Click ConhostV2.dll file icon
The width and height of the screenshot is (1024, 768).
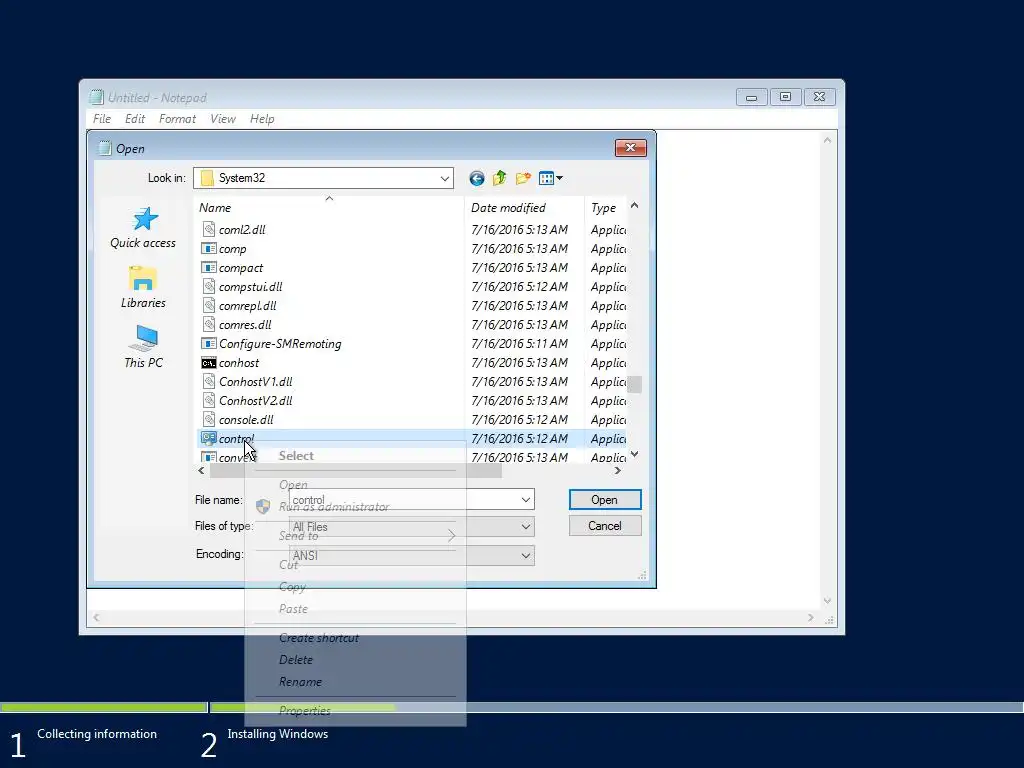pyautogui.click(x=208, y=400)
